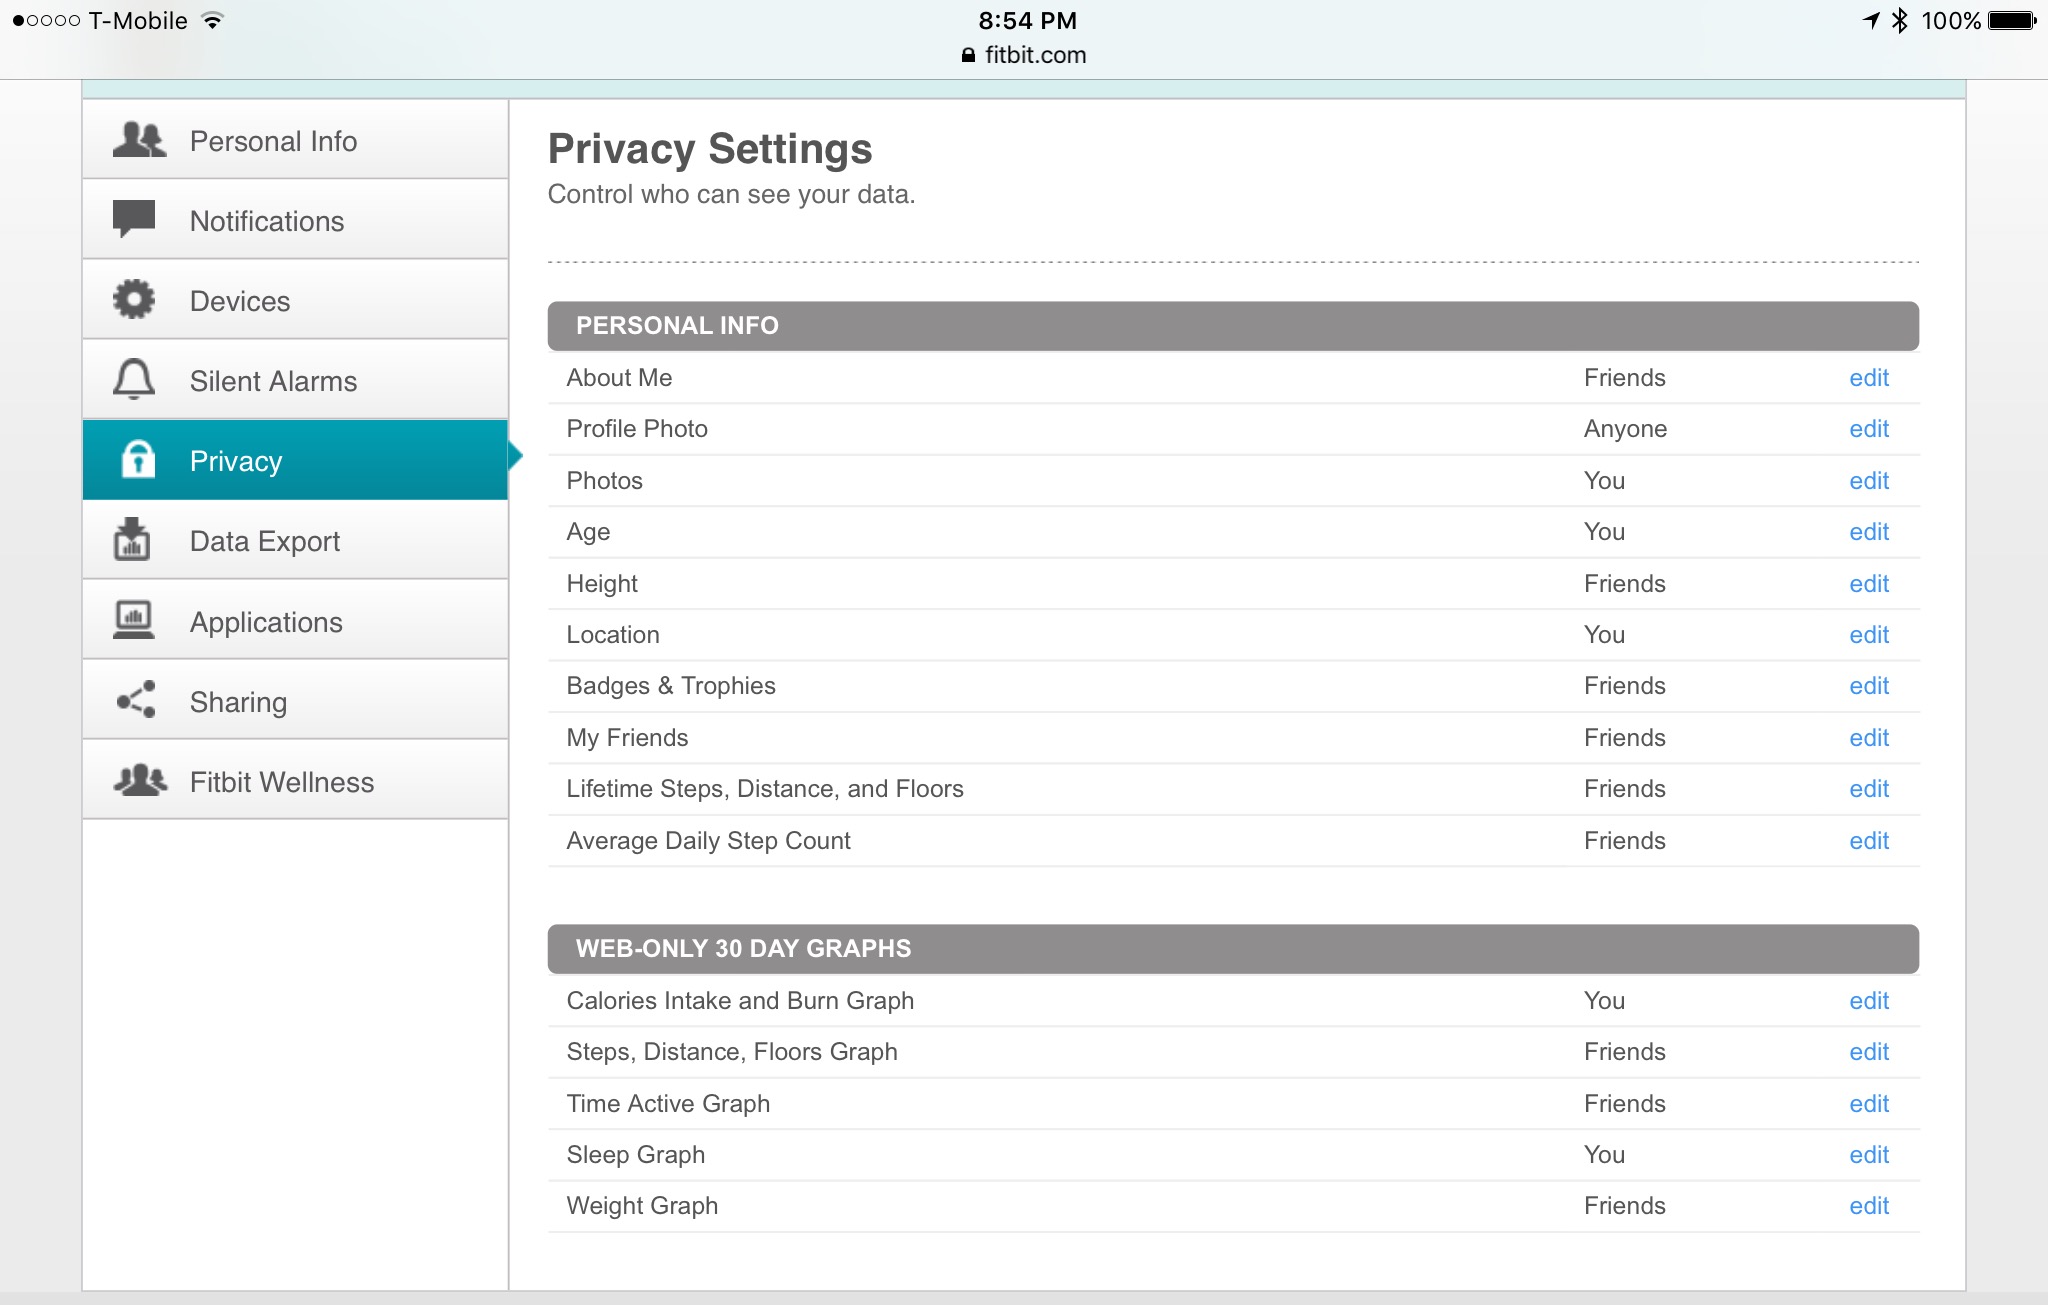Screen dimensions: 2048x1305
Task: Open Privacy settings panel
Action: click(294, 460)
